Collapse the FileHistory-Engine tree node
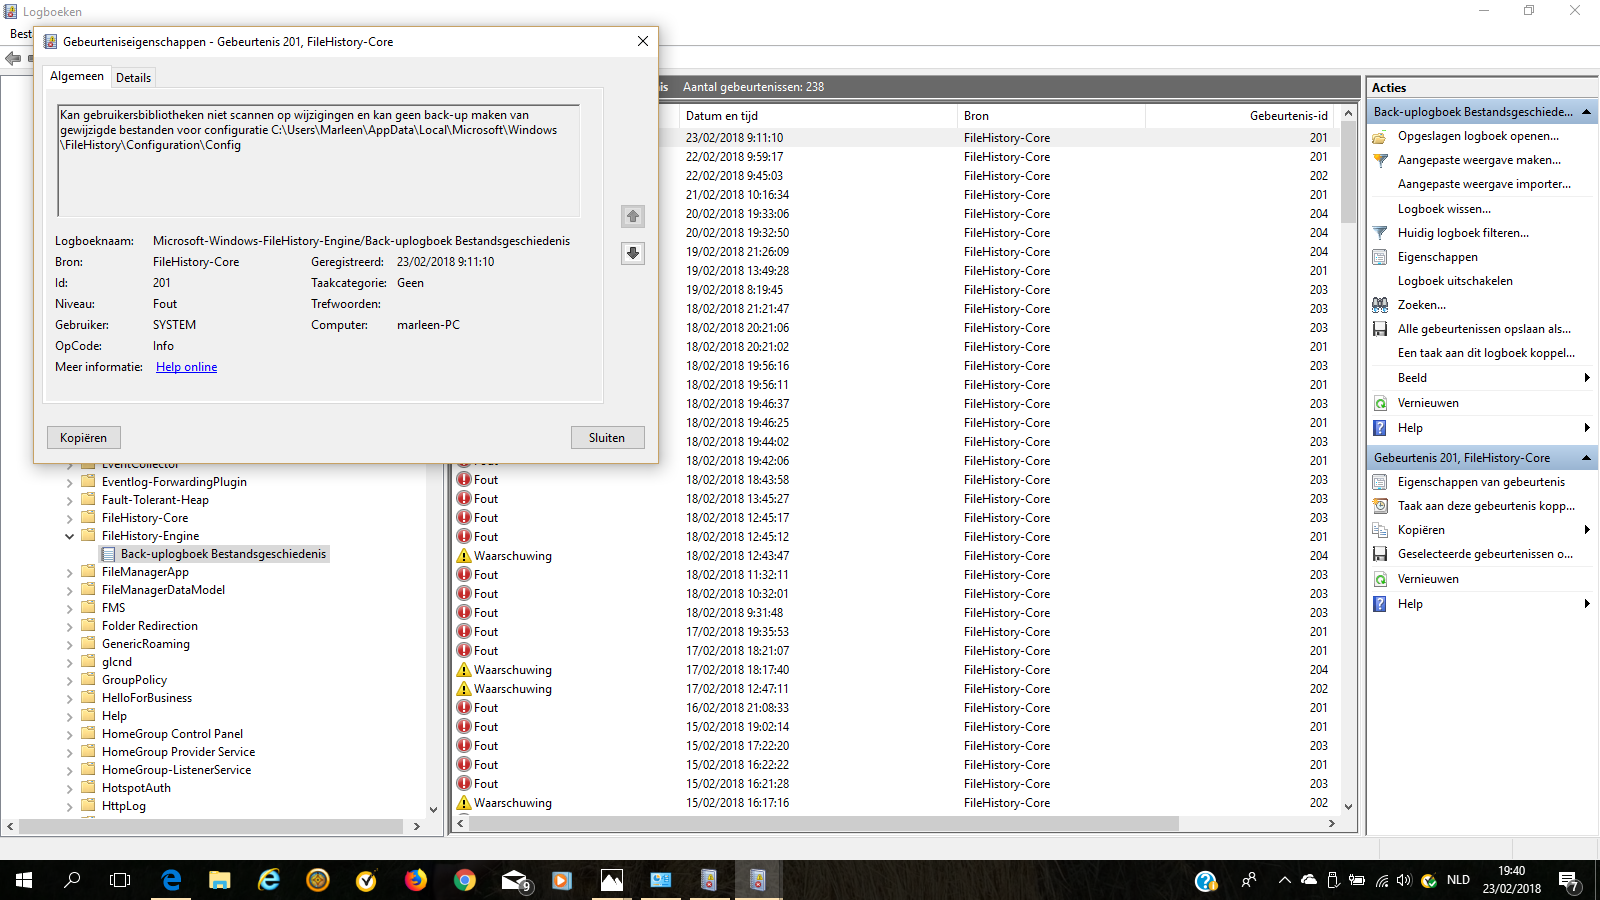Viewport: 1600px width, 900px height. coord(70,536)
